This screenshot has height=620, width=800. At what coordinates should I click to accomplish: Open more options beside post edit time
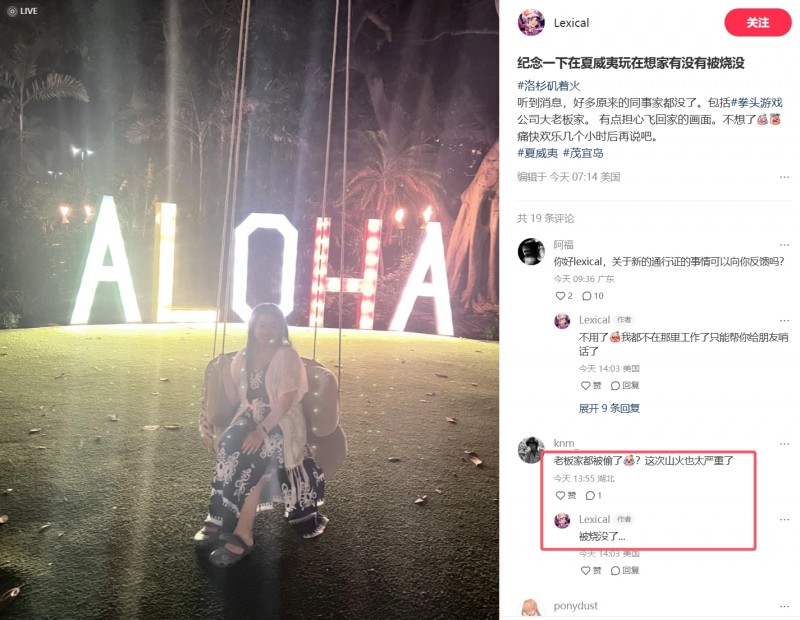coord(784,177)
